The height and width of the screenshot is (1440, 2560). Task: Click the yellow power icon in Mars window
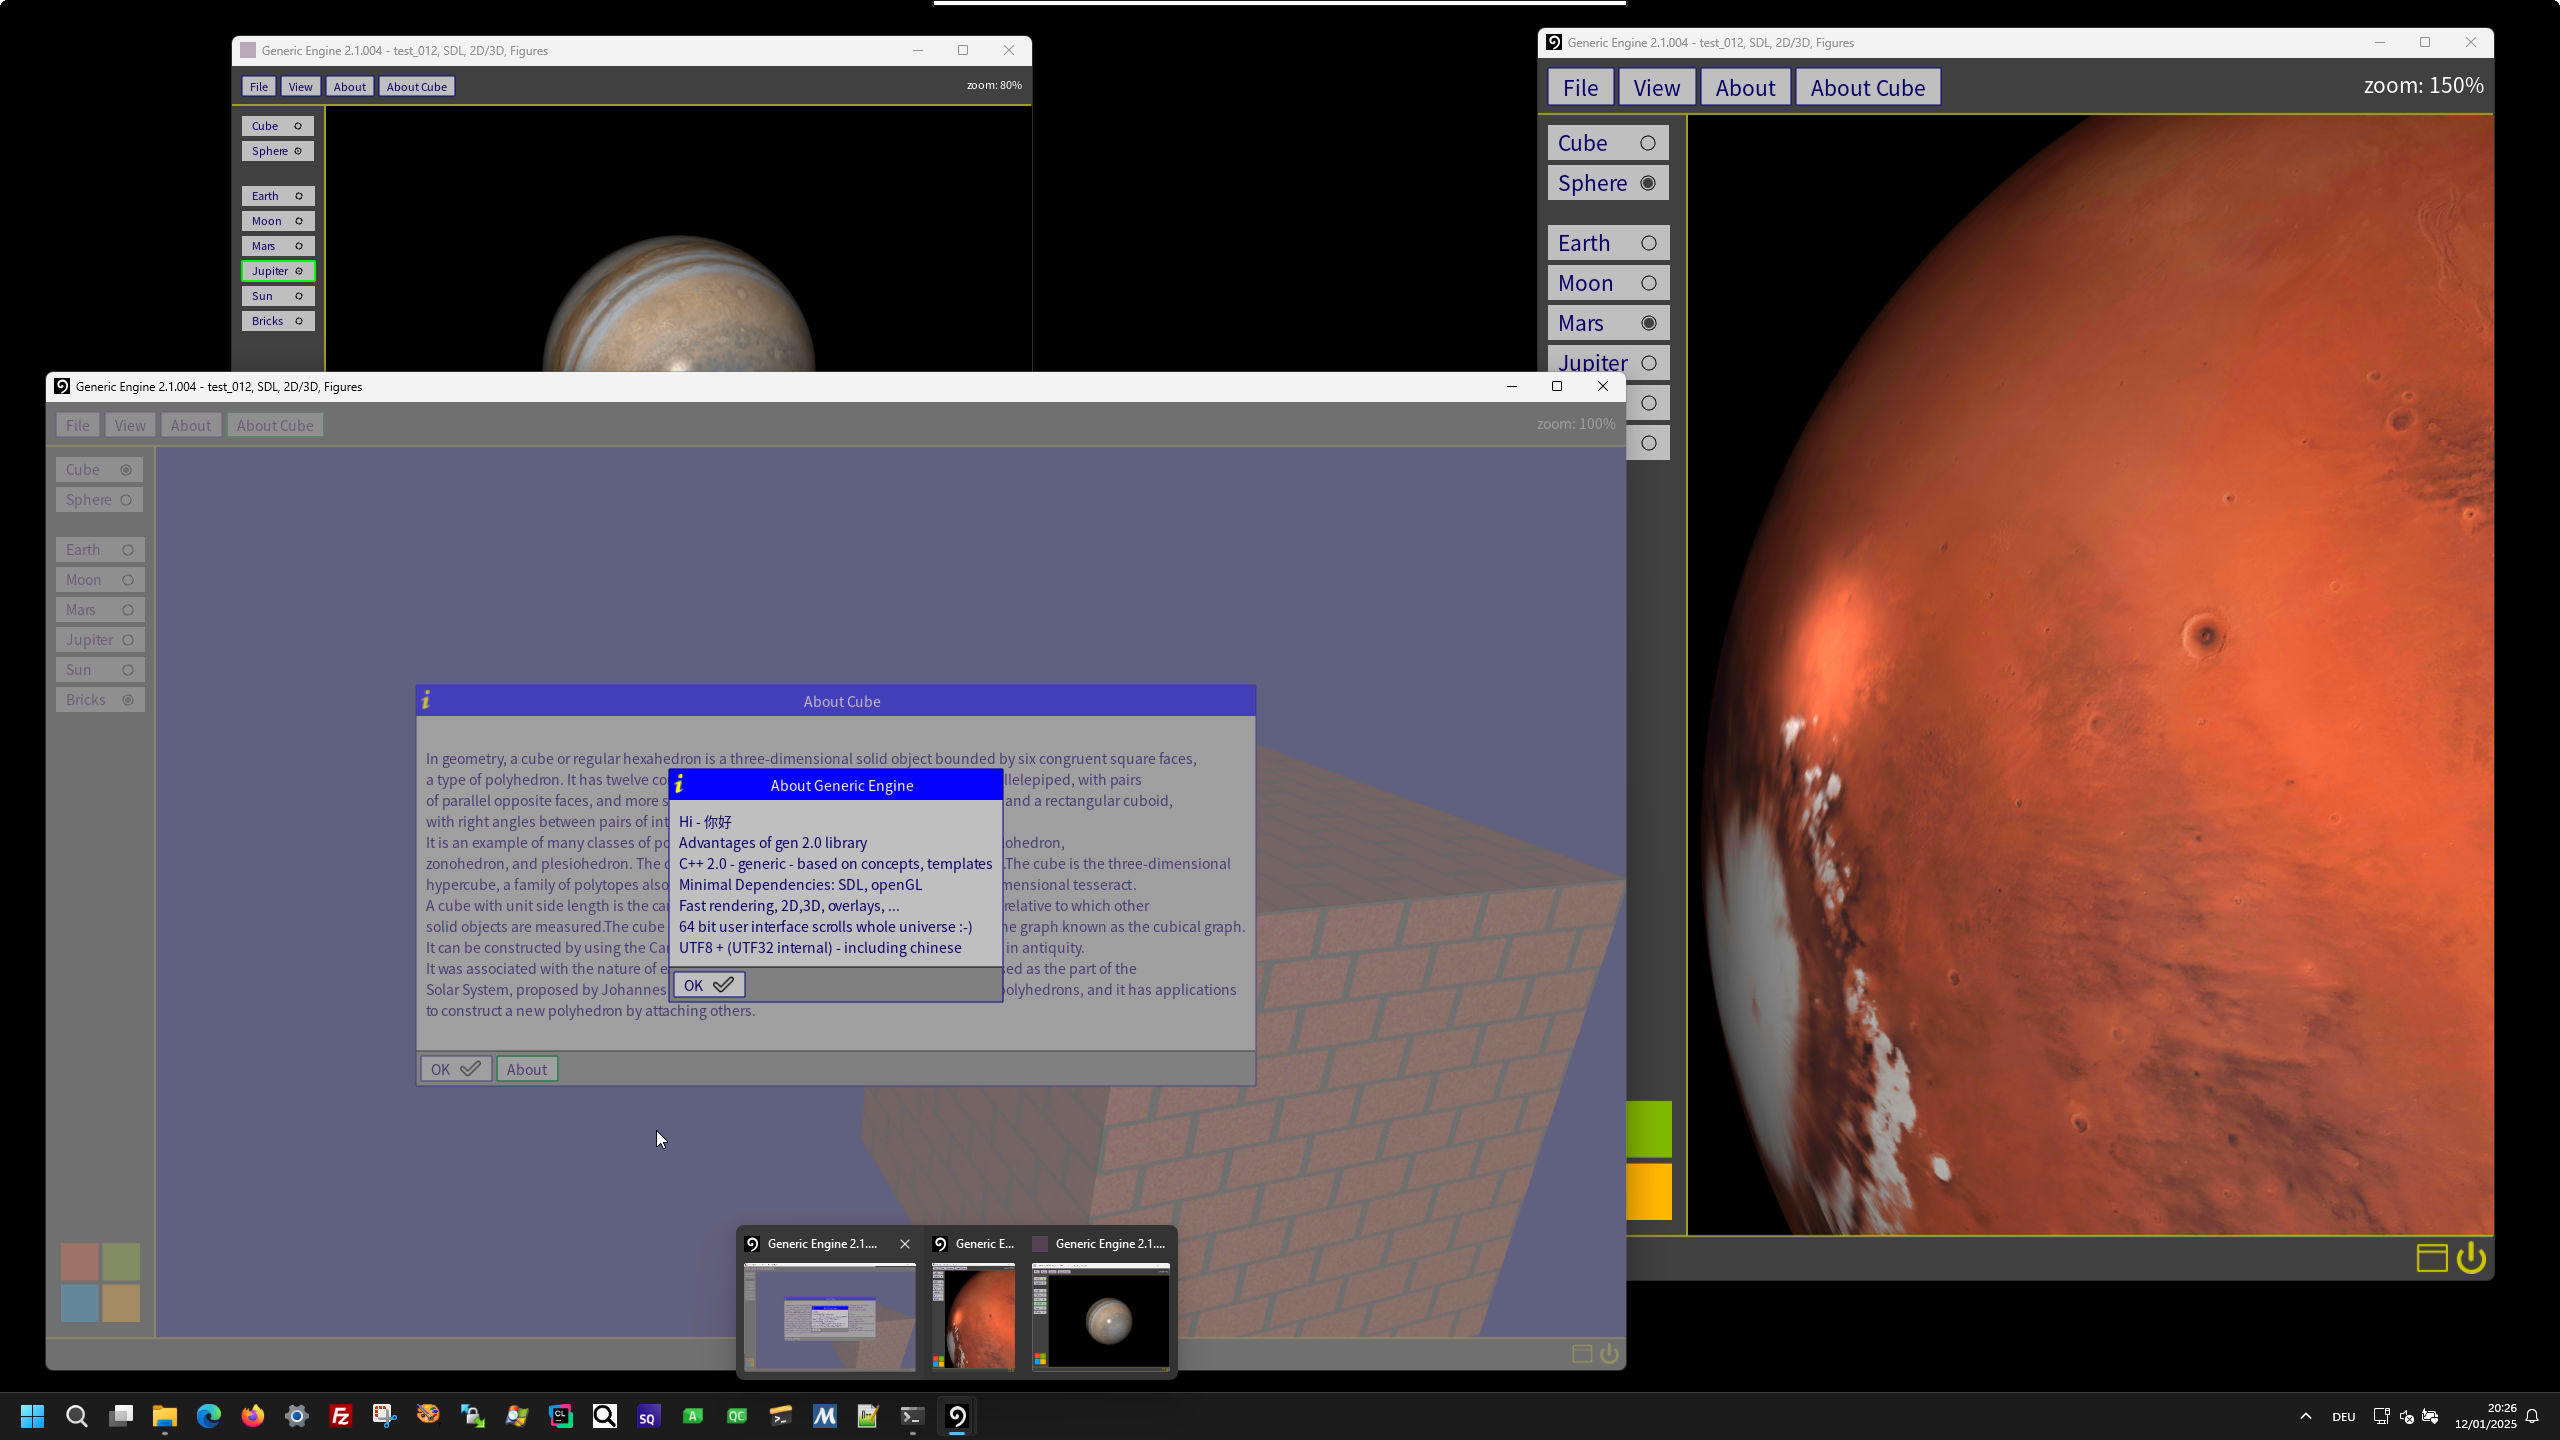[x=2470, y=1257]
